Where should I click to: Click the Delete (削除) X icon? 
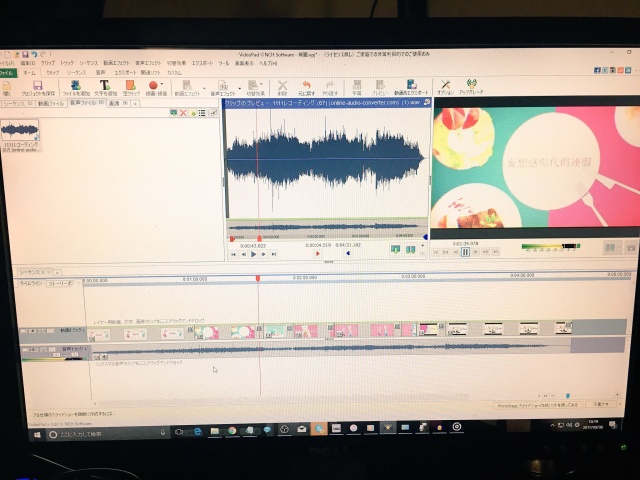pos(282,85)
